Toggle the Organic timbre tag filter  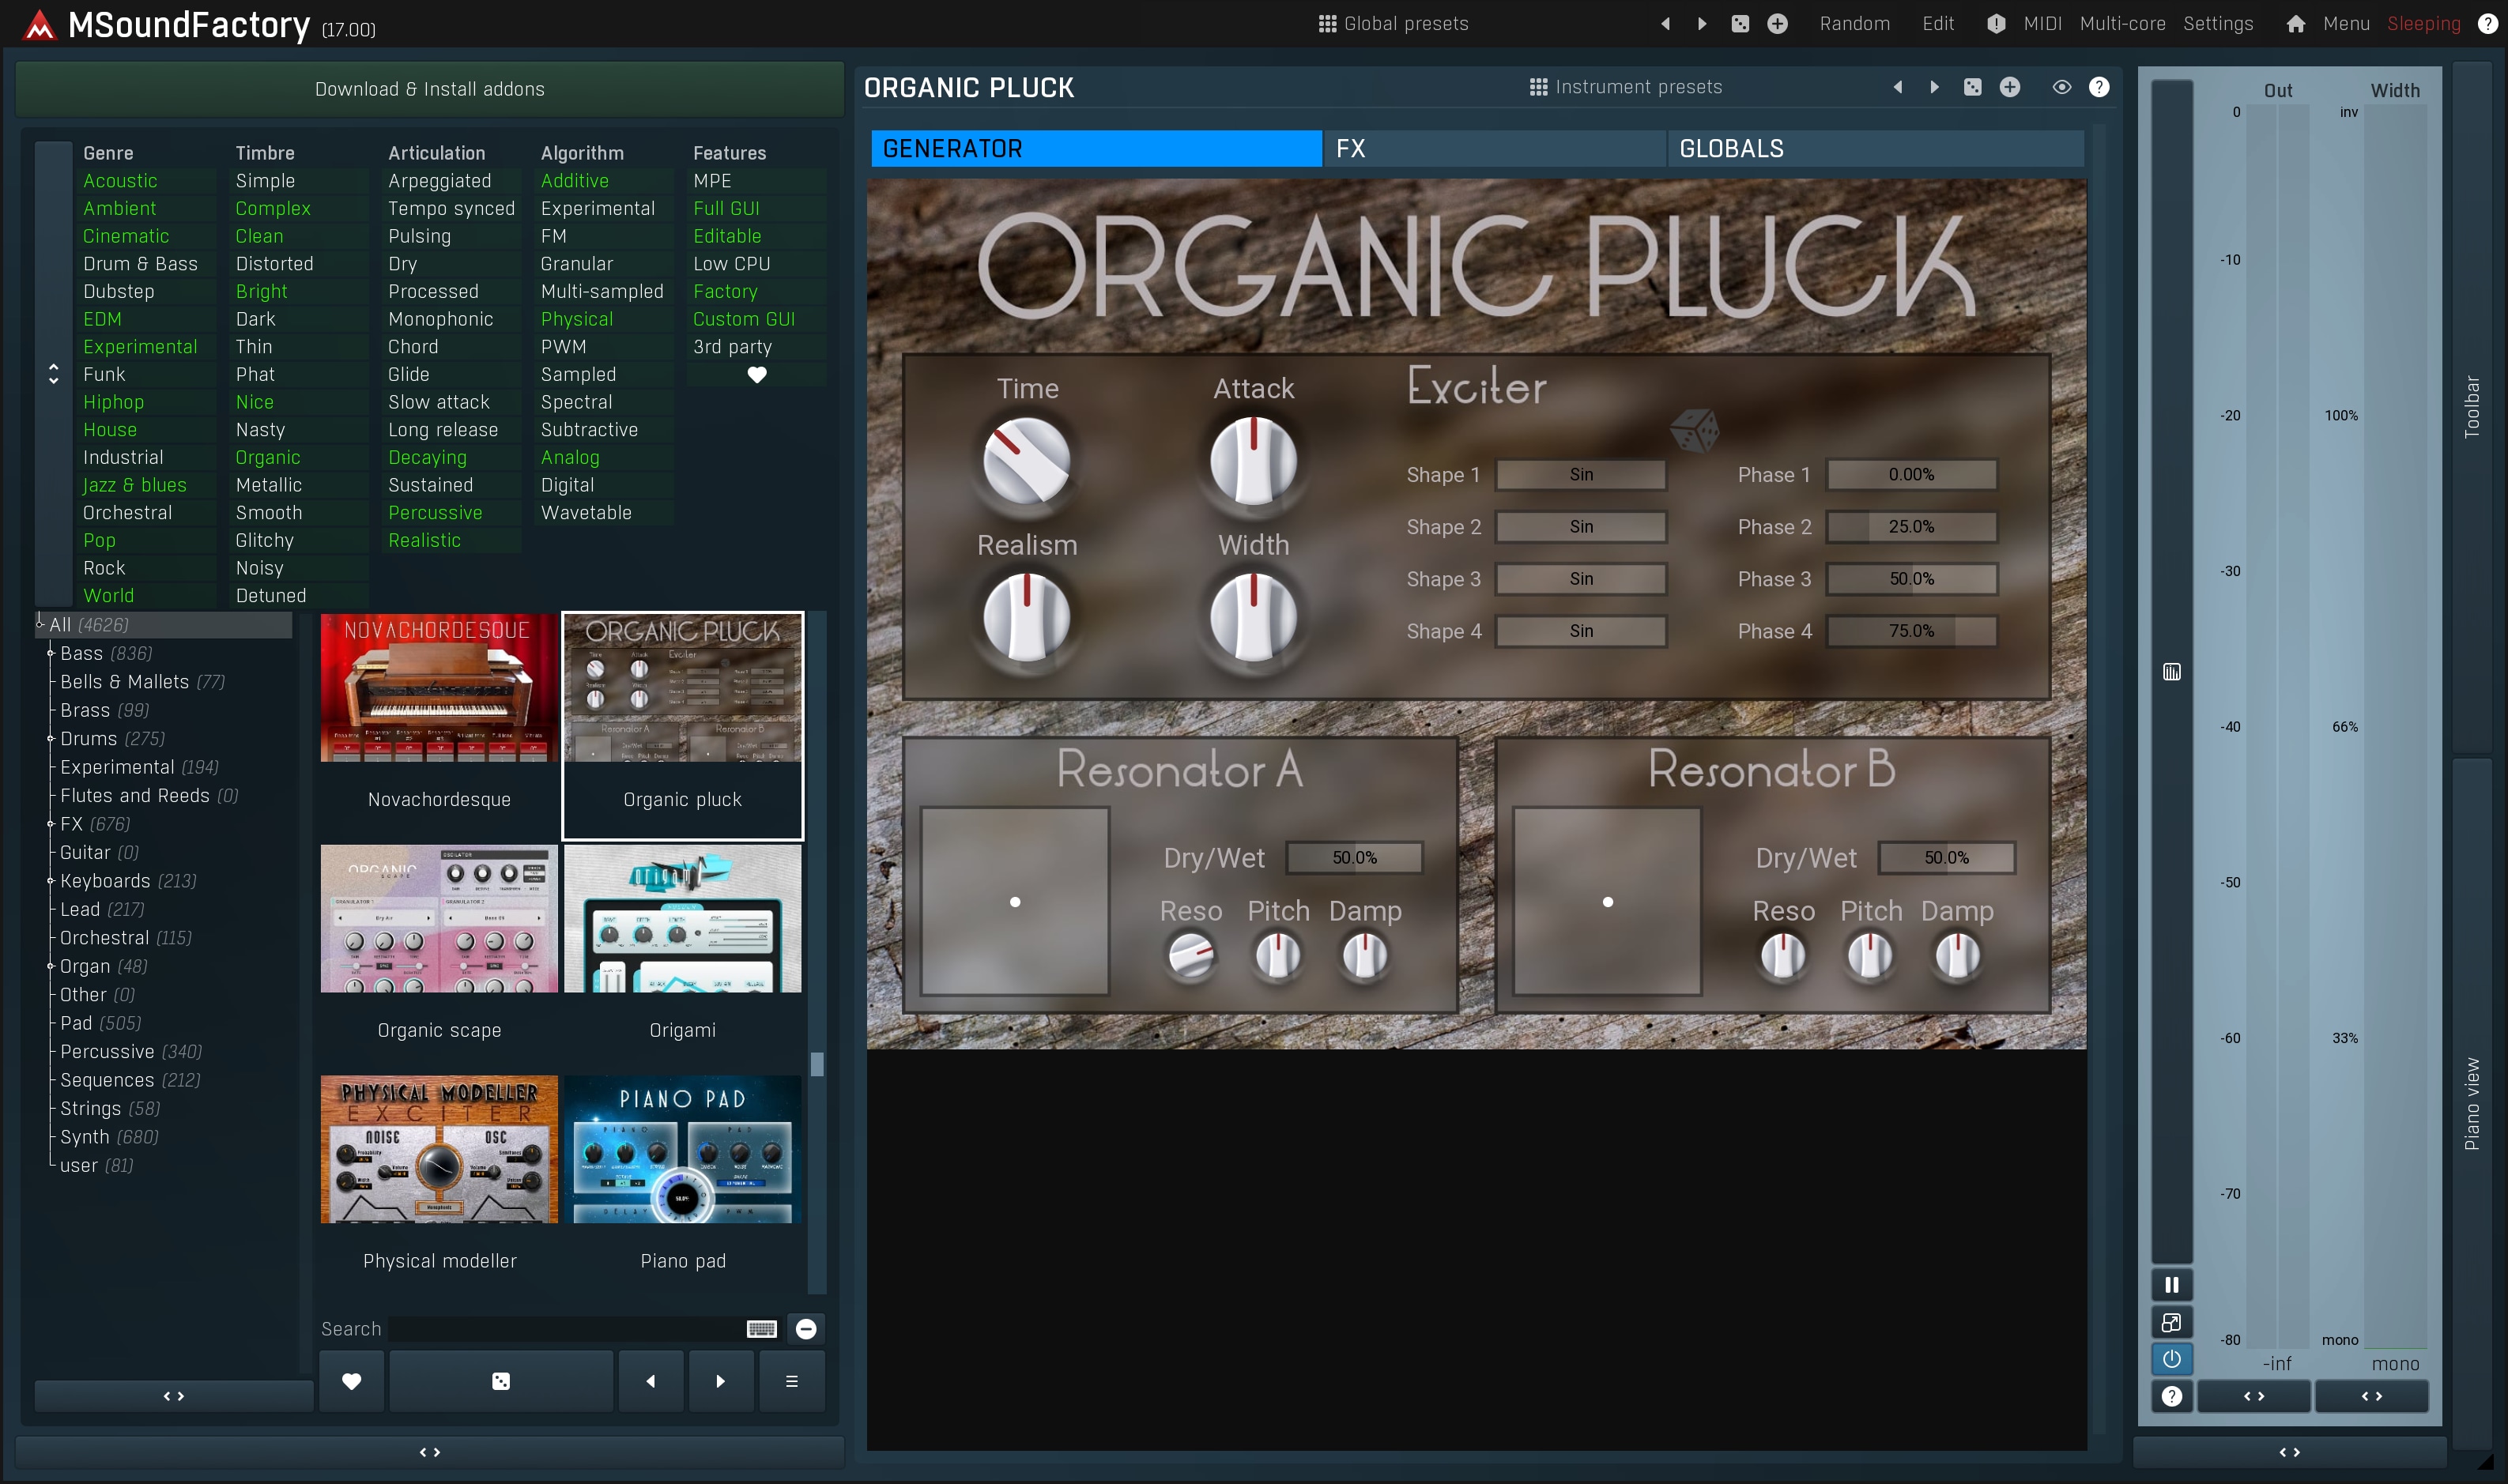(x=268, y=457)
